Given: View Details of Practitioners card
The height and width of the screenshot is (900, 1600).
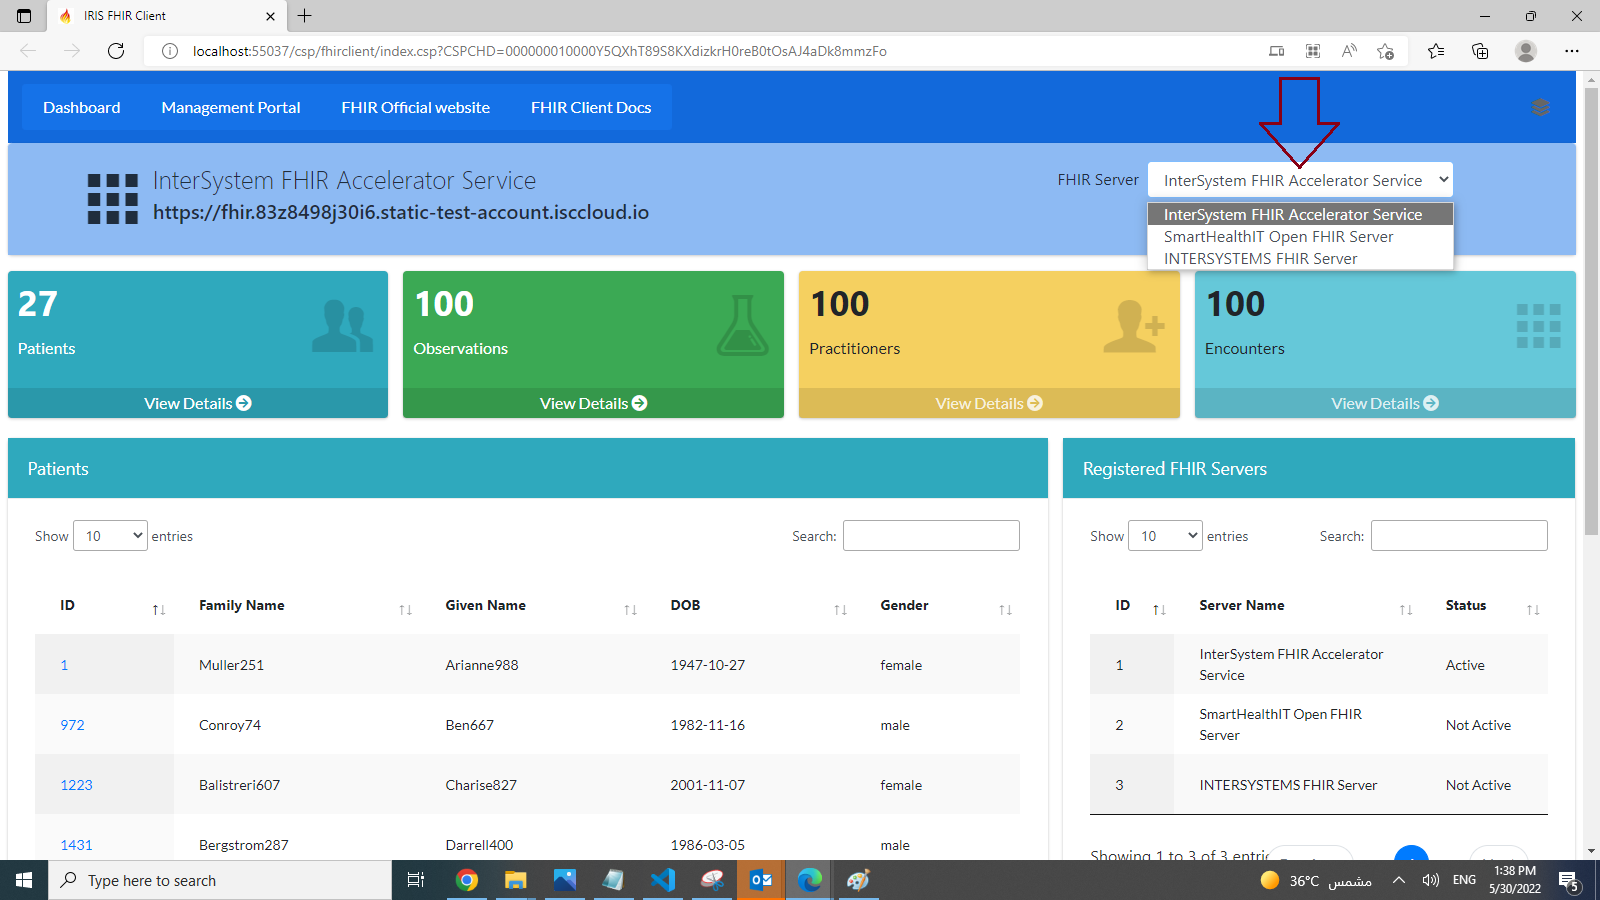Looking at the screenshot, I should (x=989, y=403).
